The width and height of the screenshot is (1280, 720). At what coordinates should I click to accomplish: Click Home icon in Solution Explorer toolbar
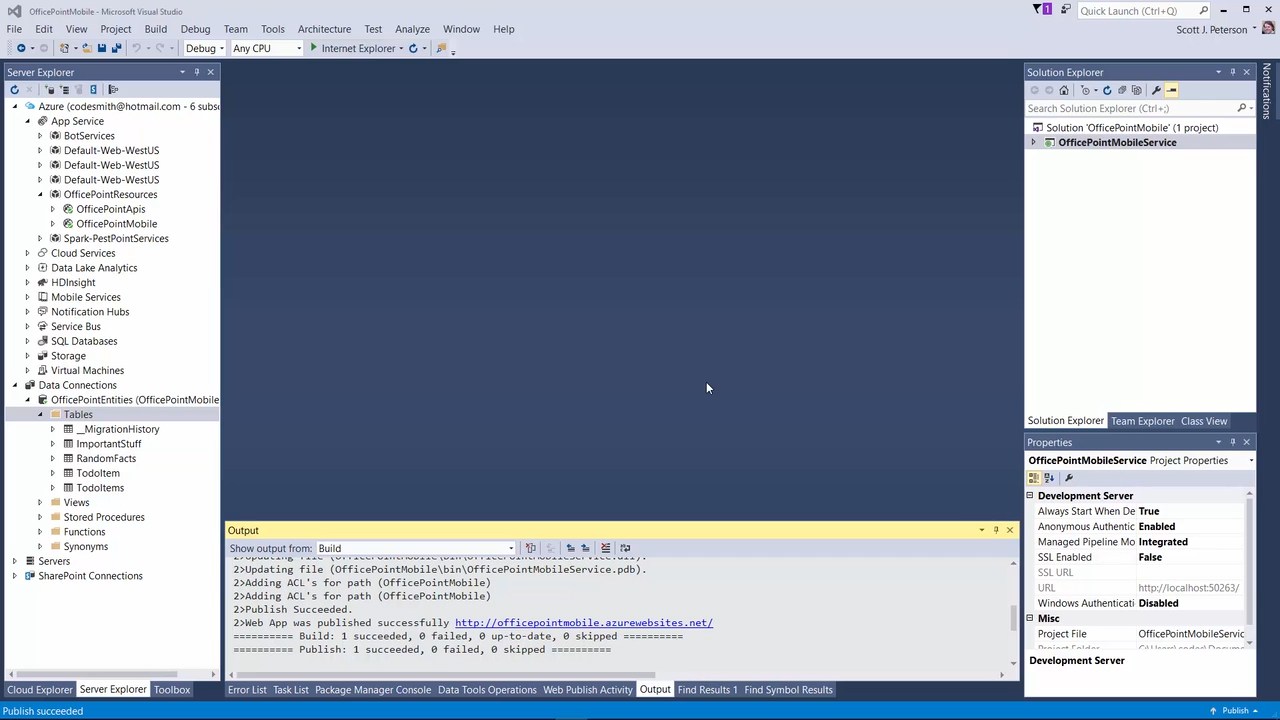point(1064,90)
